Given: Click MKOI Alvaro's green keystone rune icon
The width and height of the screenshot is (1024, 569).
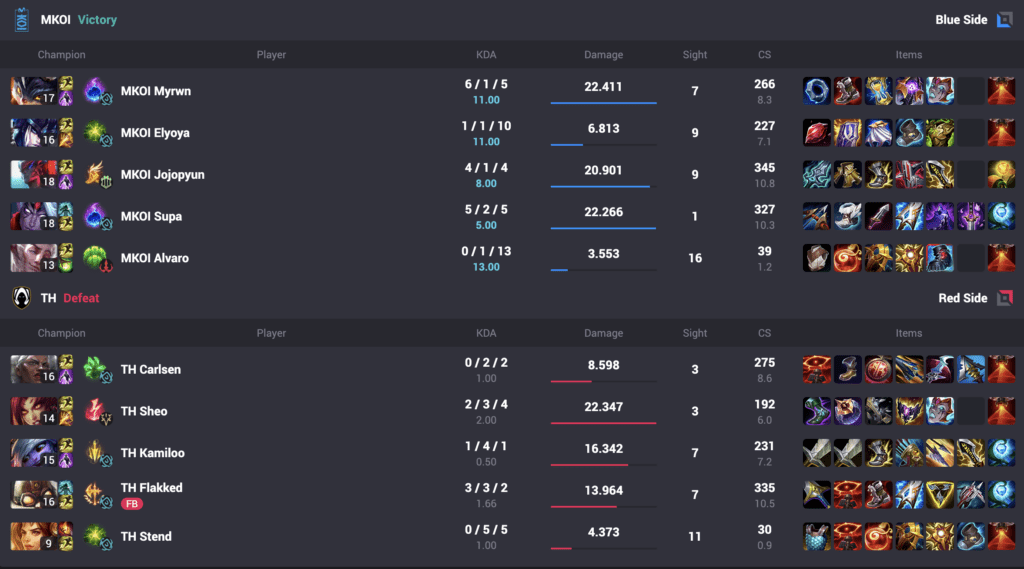Looking at the screenshot, I should [x=97, y=258].
